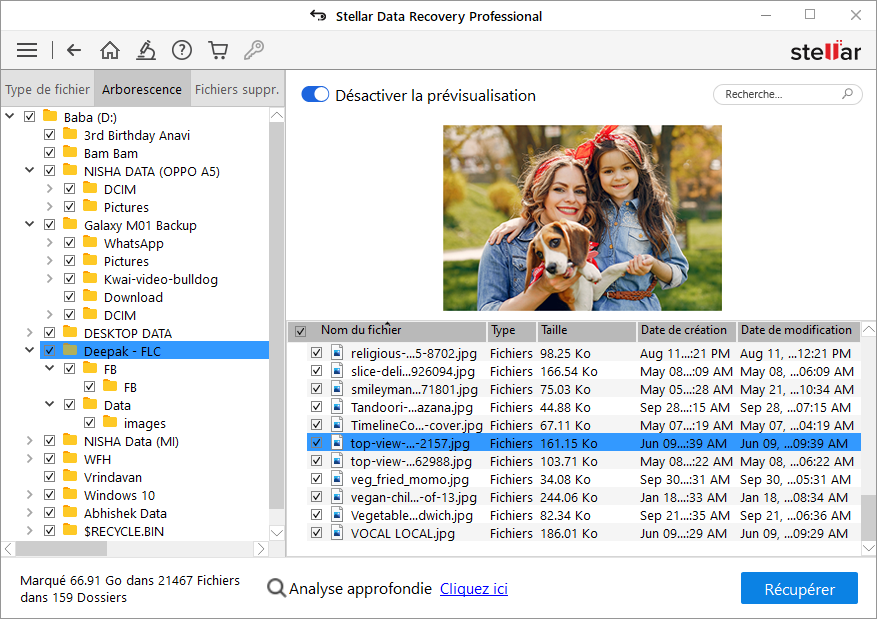Click the Récupérer button

click(x=799, y=589)
